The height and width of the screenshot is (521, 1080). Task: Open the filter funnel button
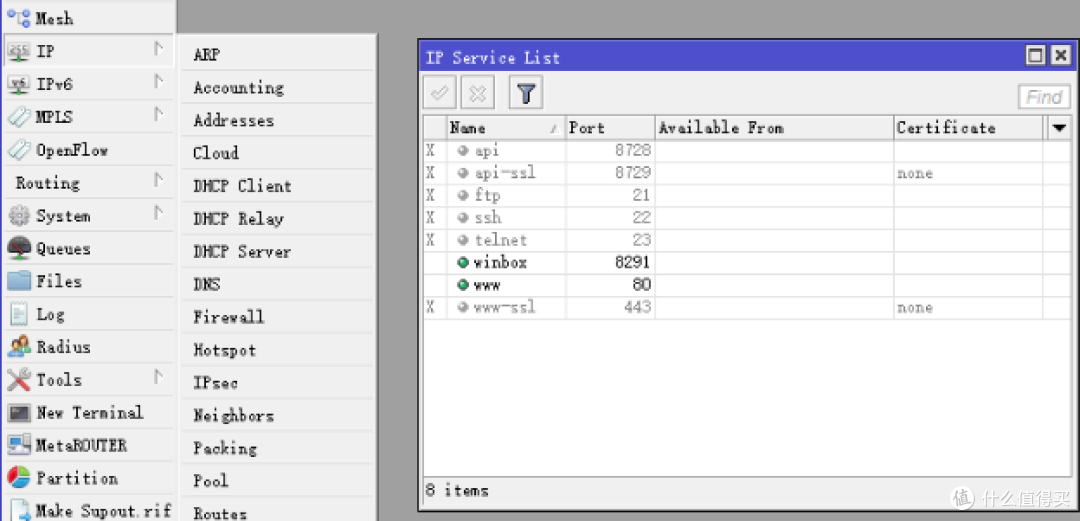click(526, 93)
